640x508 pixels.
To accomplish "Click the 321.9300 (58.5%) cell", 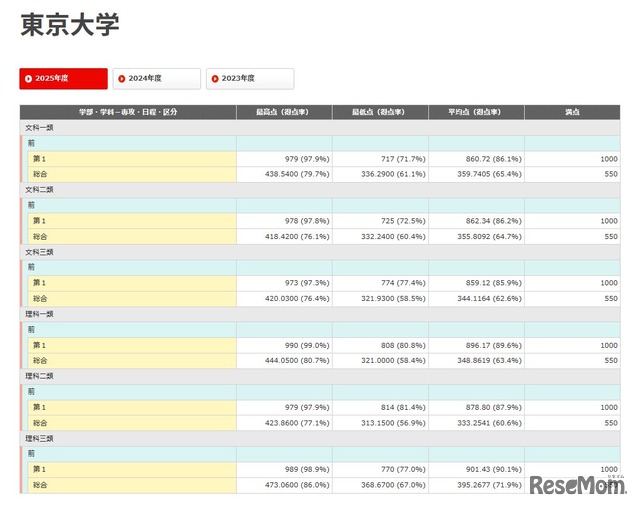I will pos(380,299).
